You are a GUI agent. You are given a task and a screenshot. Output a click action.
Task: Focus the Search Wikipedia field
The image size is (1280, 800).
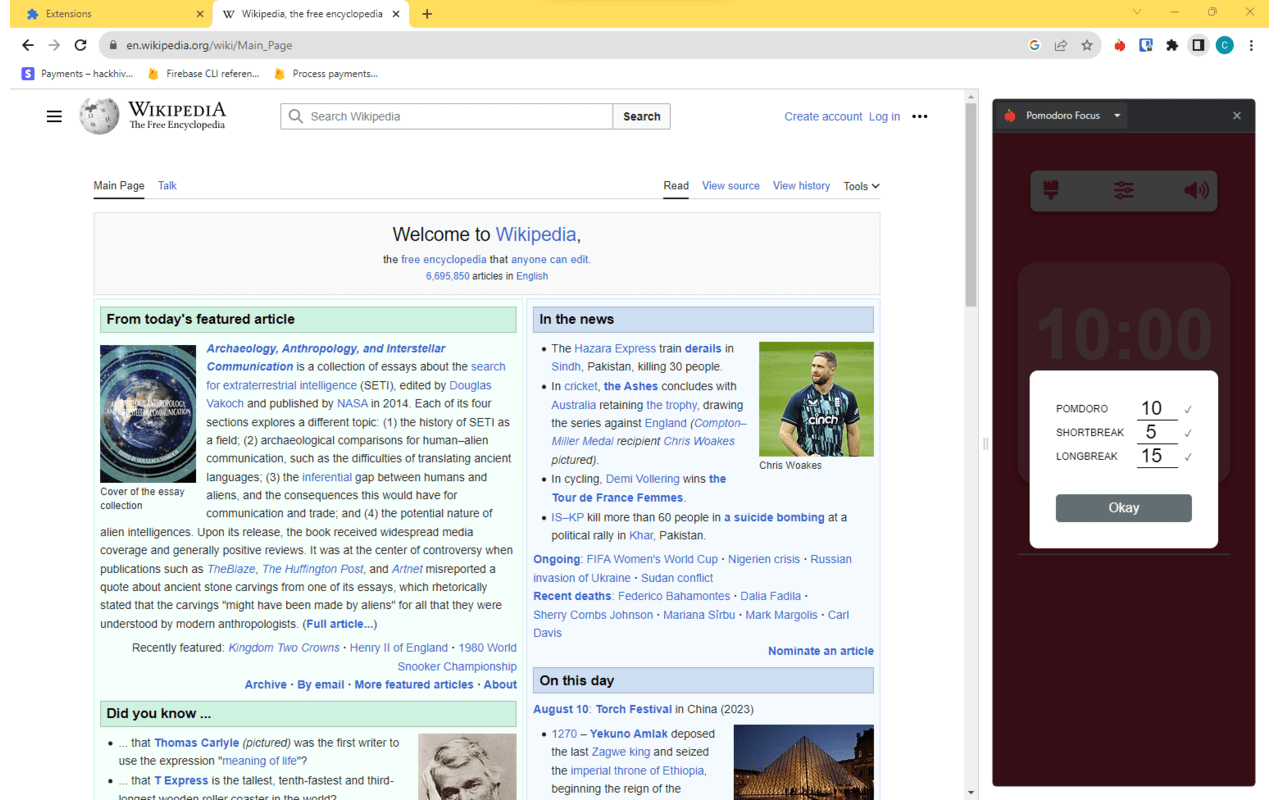pos(447,116)
